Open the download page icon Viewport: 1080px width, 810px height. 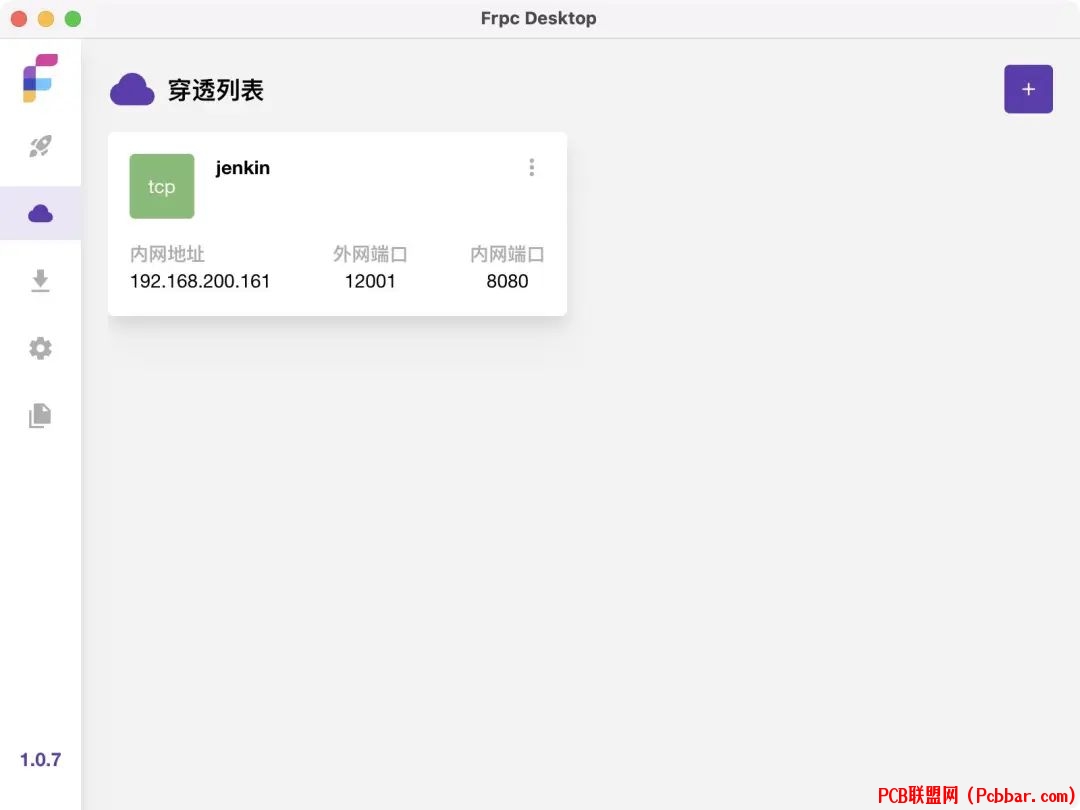40,281
